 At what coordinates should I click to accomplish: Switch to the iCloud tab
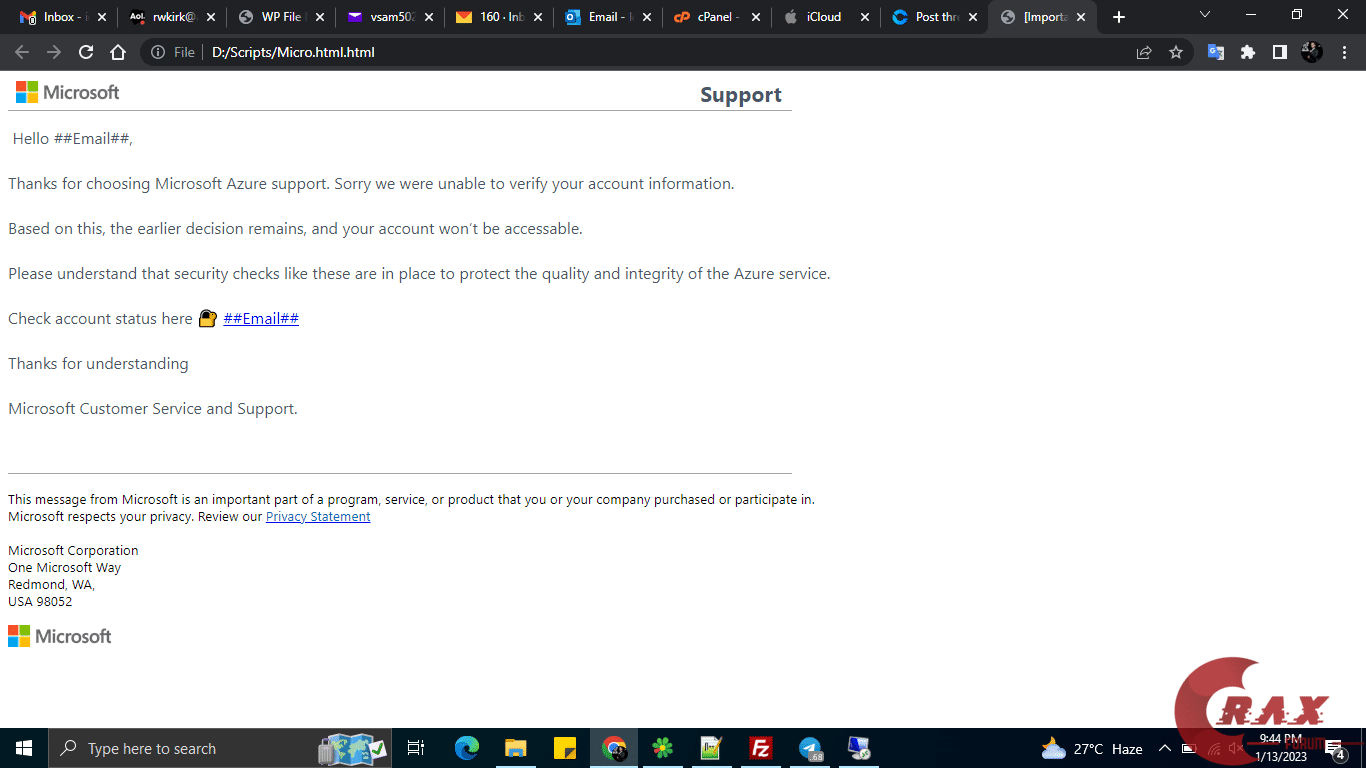point(824,17)
